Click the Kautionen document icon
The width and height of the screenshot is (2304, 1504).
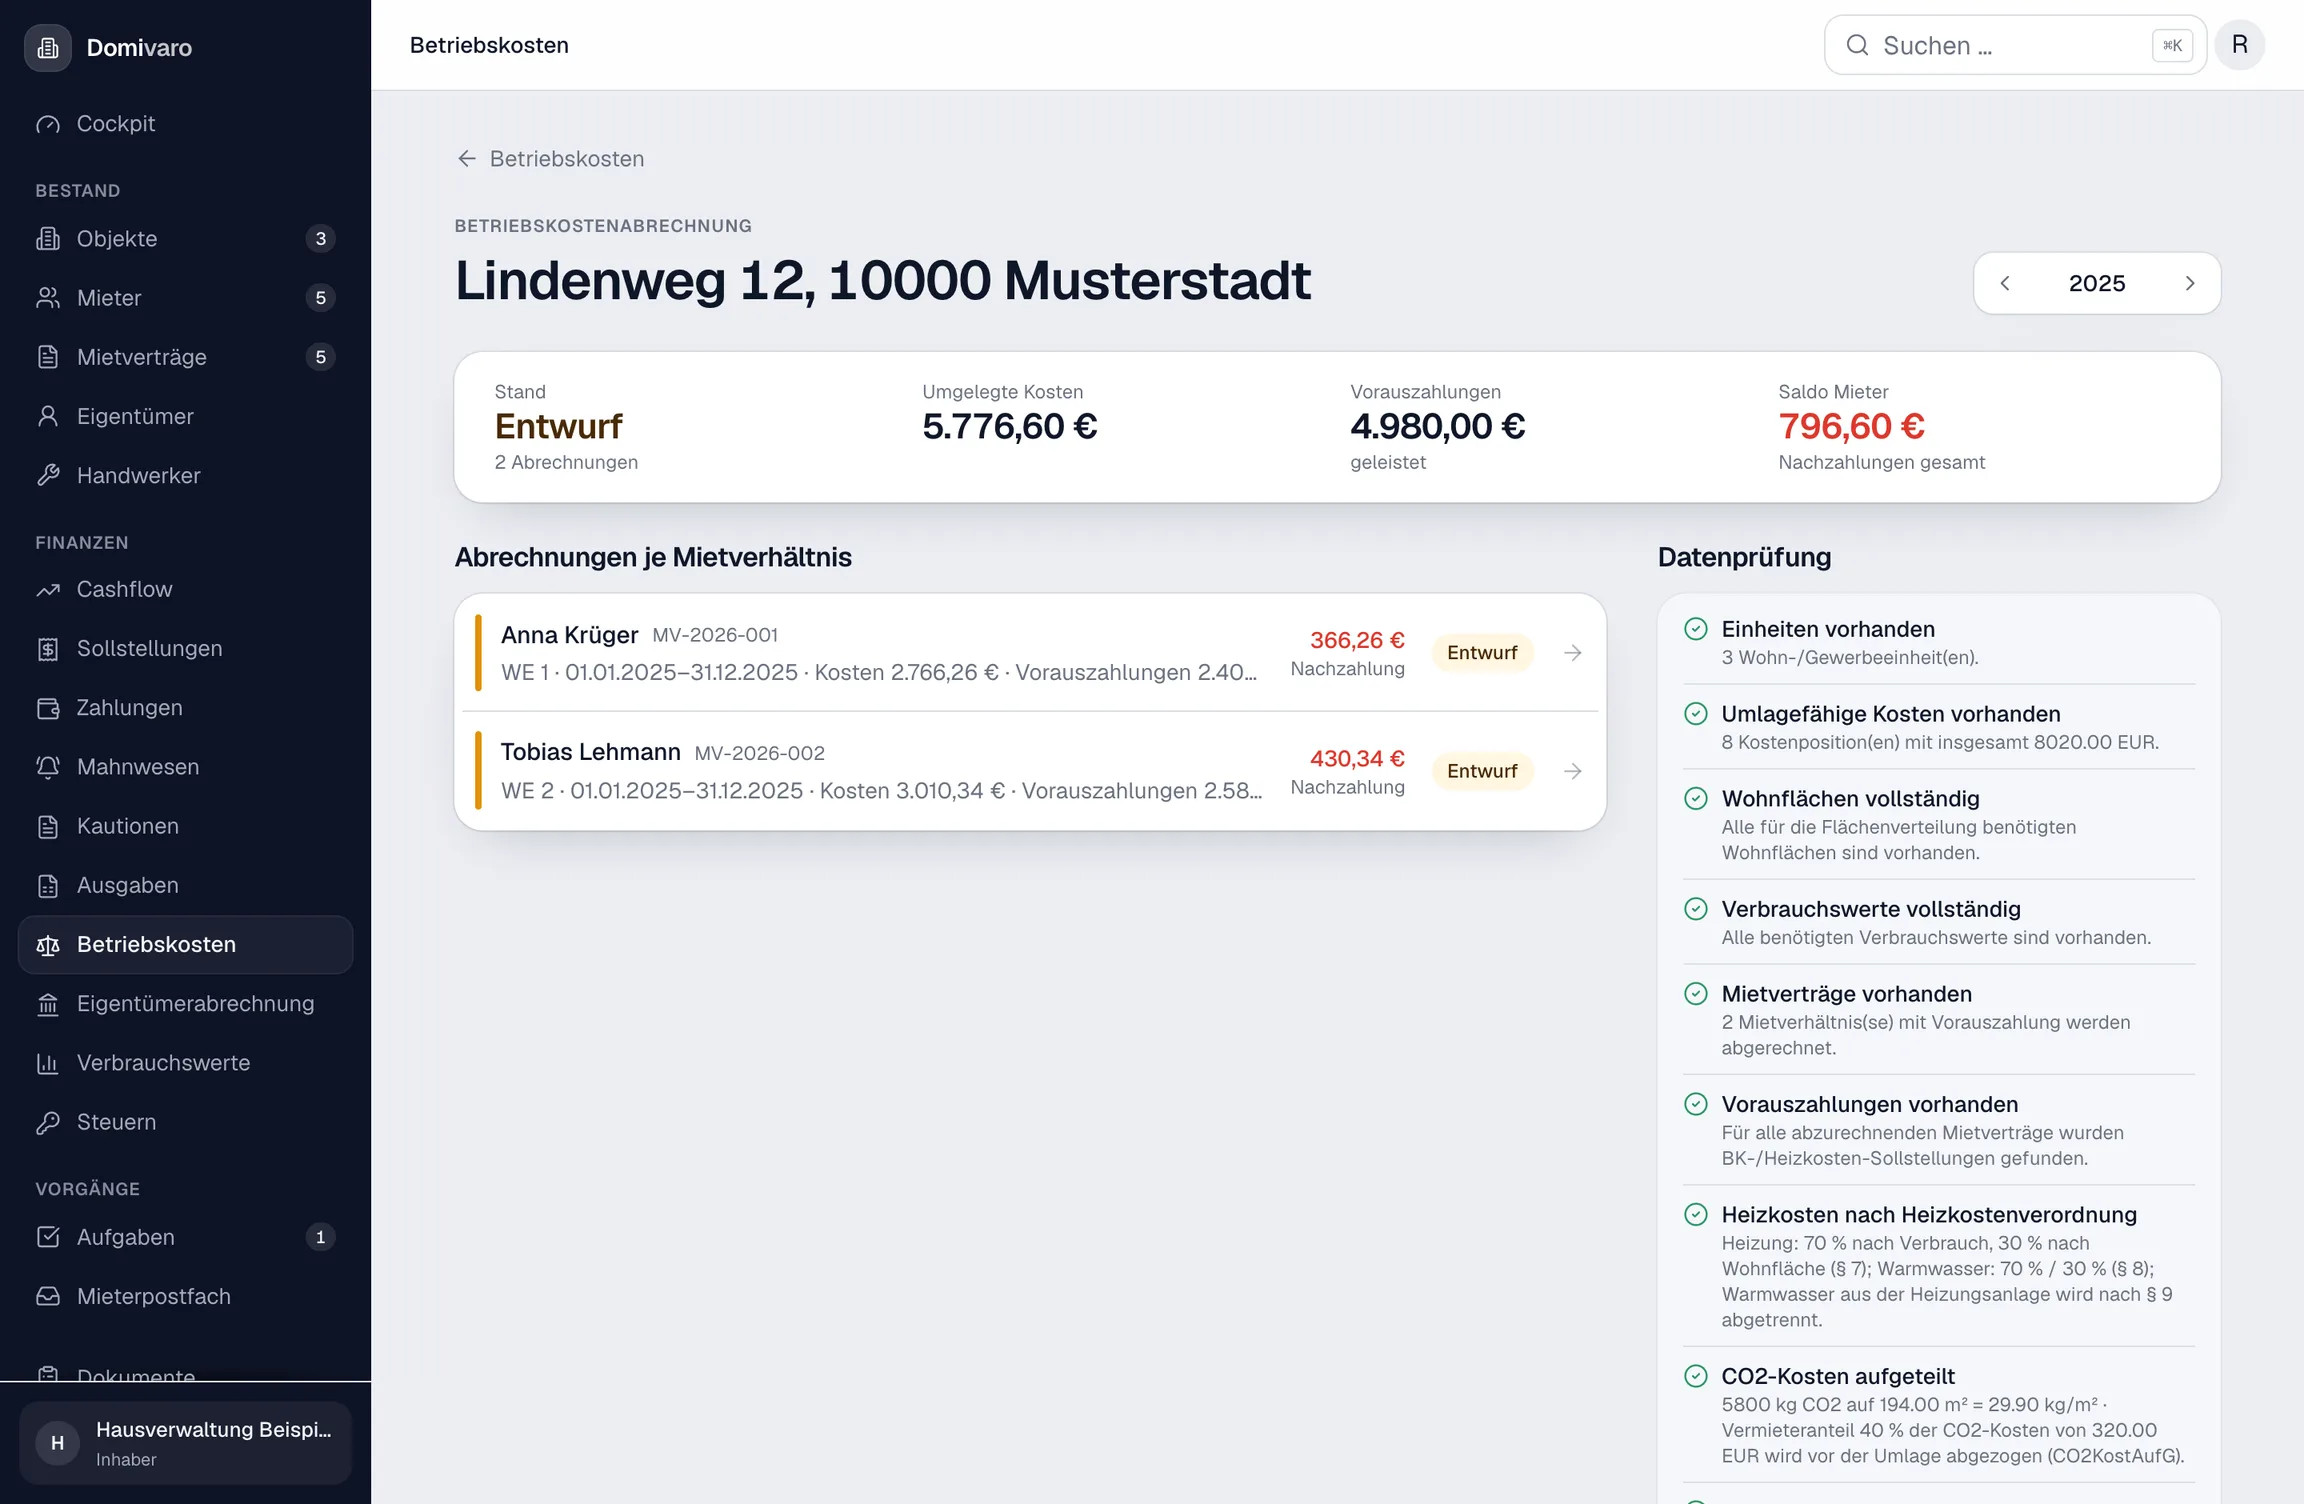pyautogui.click(x=48, y=826)
